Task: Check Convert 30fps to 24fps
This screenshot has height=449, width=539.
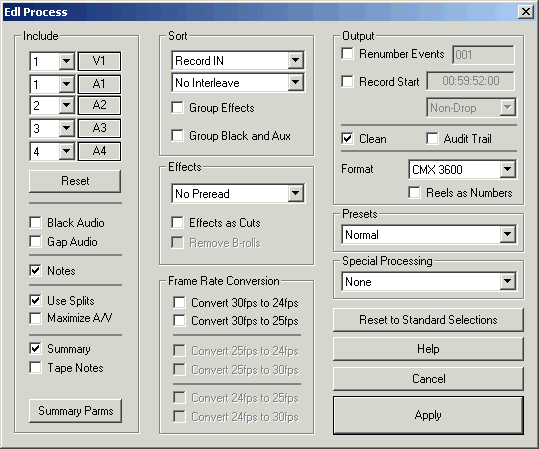Action: tap(179, 303)
